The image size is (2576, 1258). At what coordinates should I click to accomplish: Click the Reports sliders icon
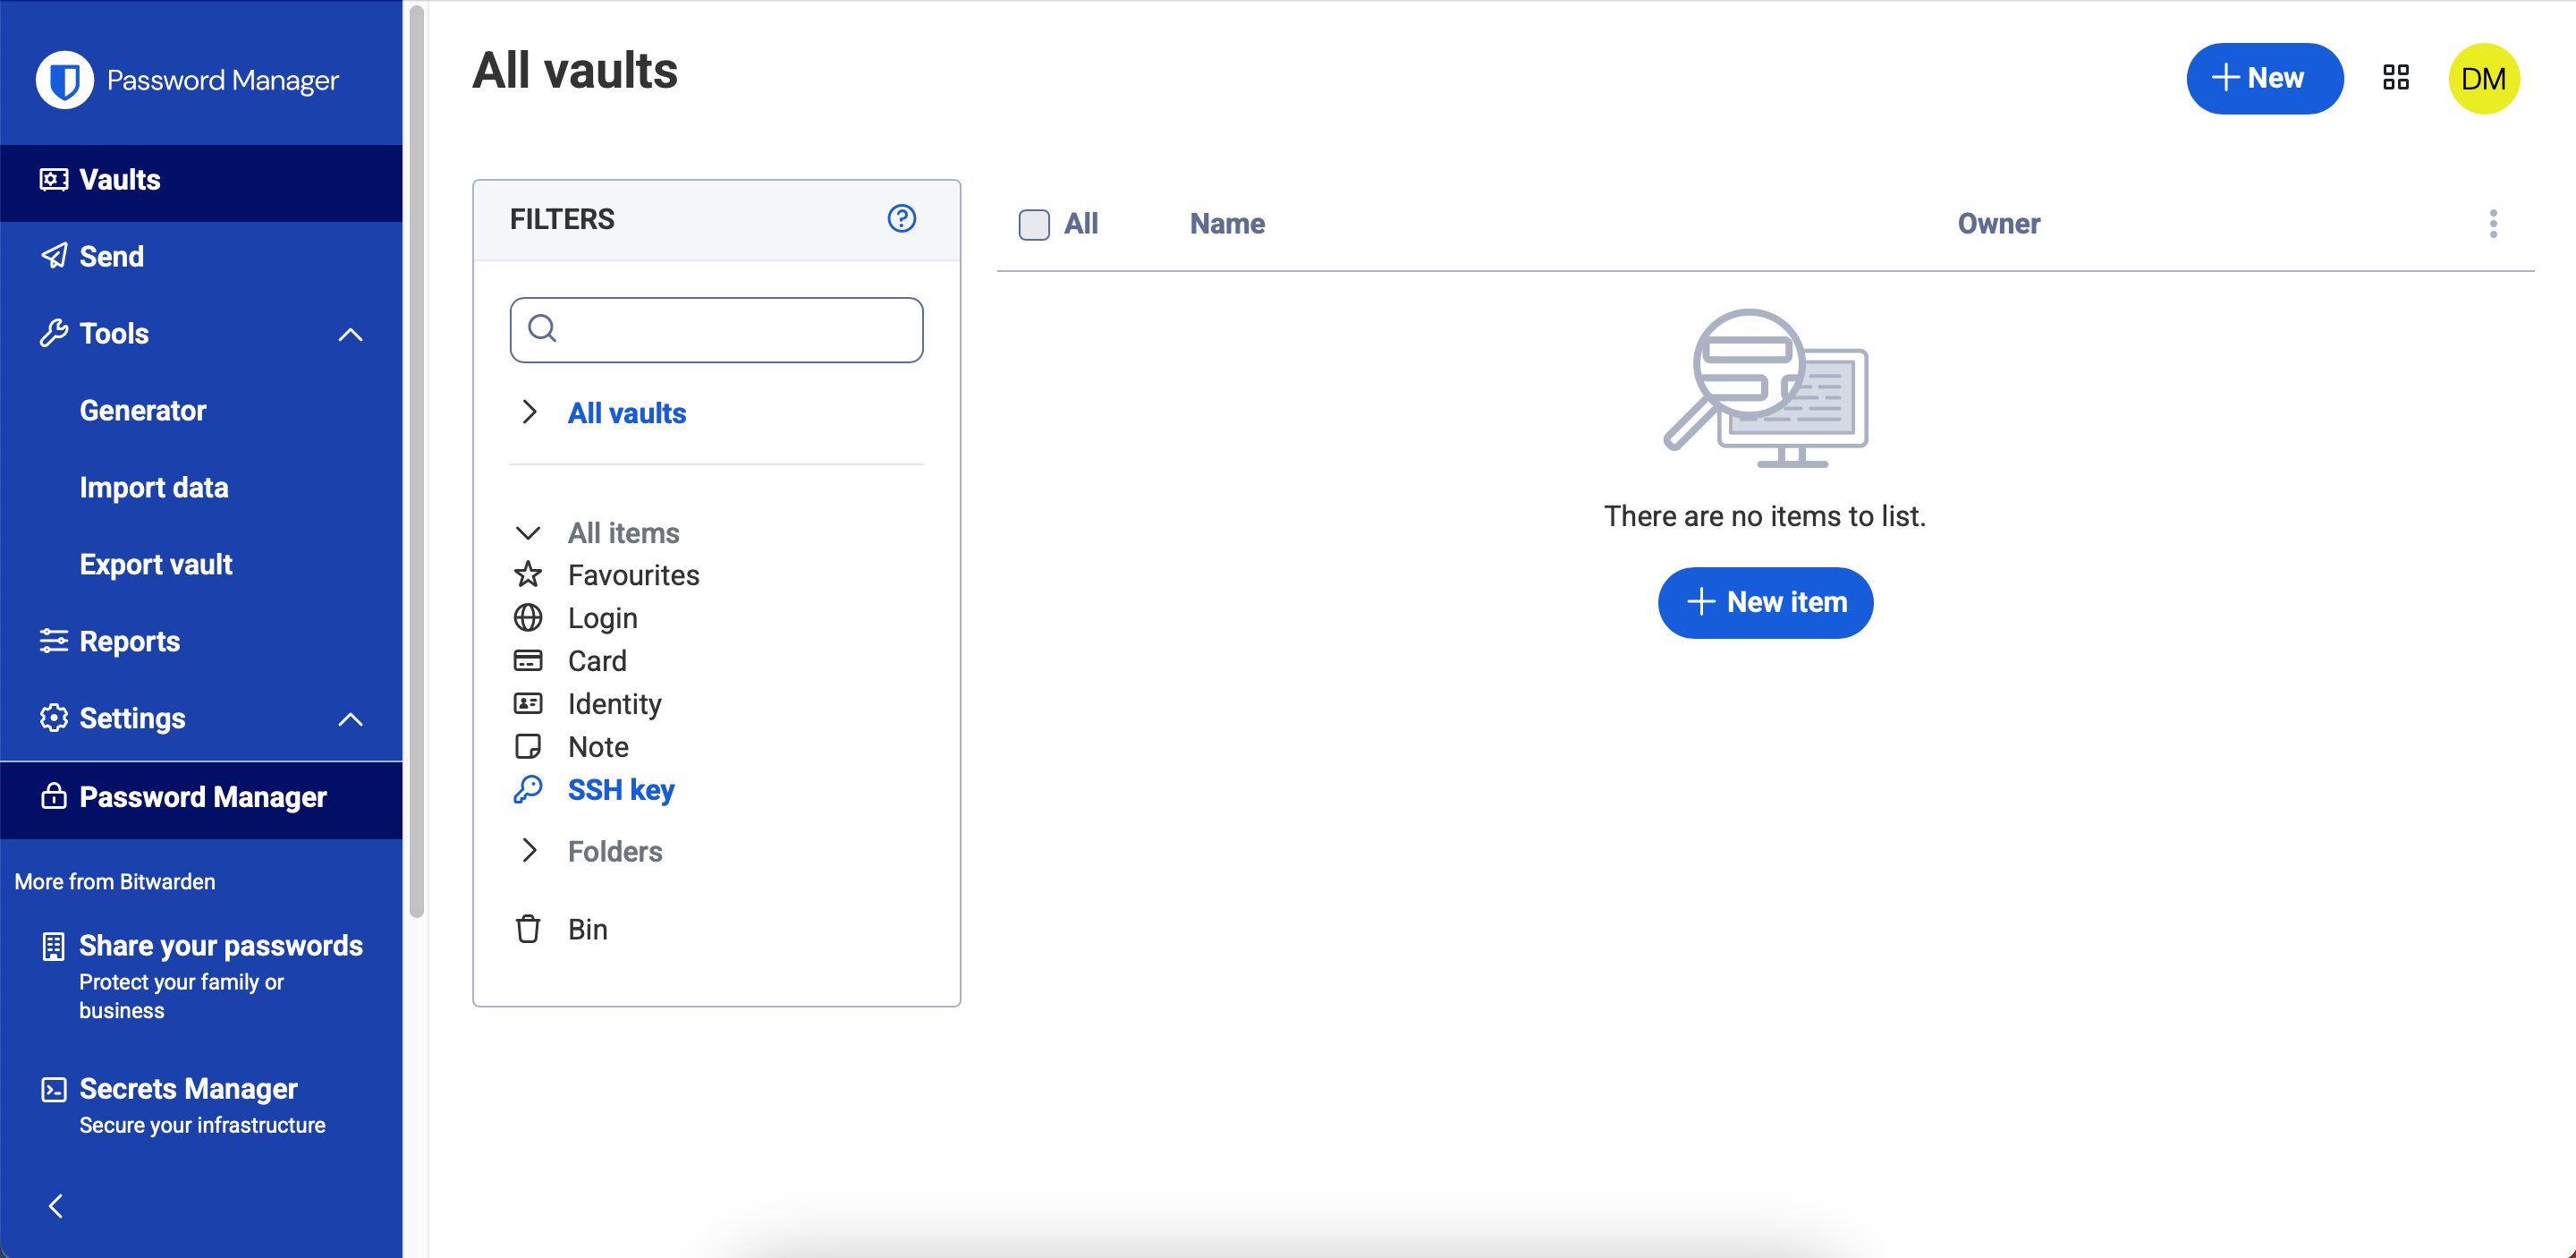[54, 641]
